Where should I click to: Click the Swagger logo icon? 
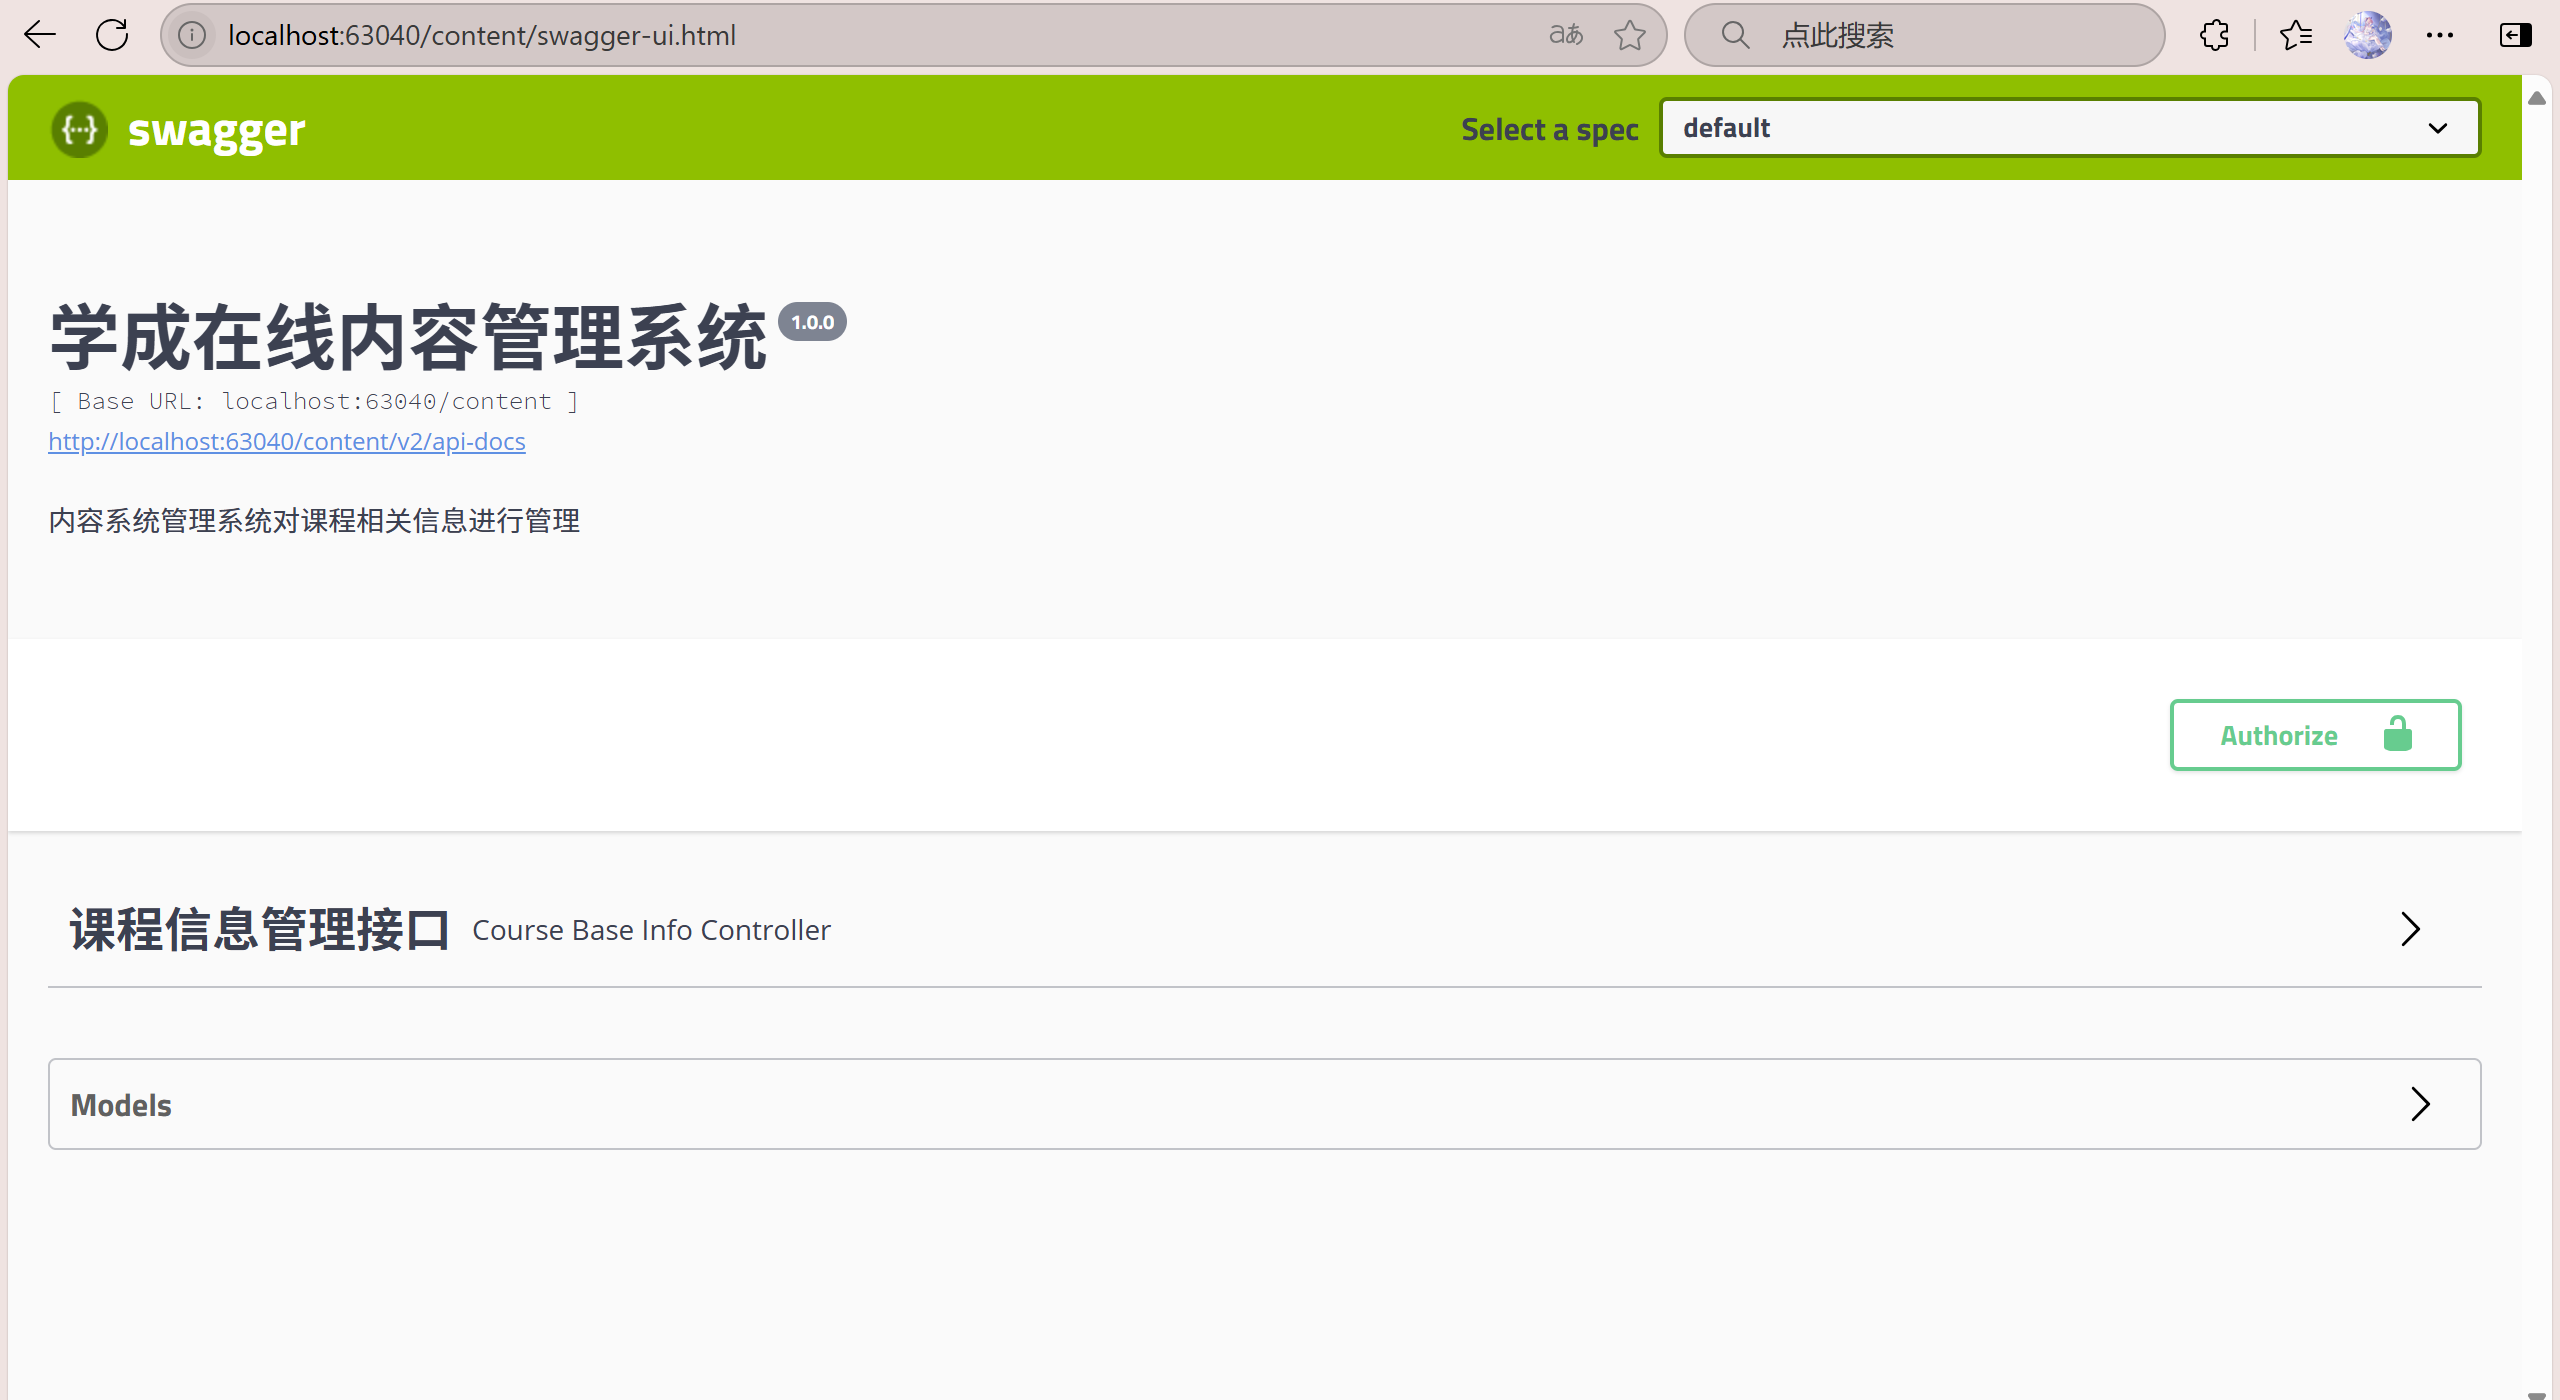click(x=79, y=129)
